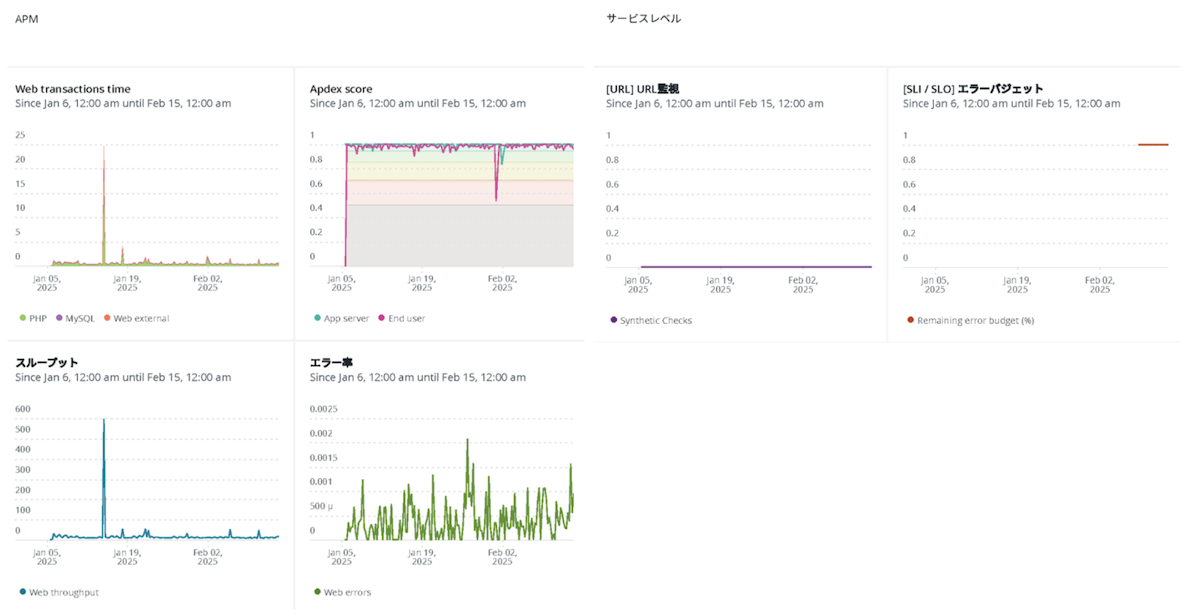The height and width of the screenshot is (616, 1200).
Task: Click the Remaining error budget (%) legend
Action: (969, 320)
